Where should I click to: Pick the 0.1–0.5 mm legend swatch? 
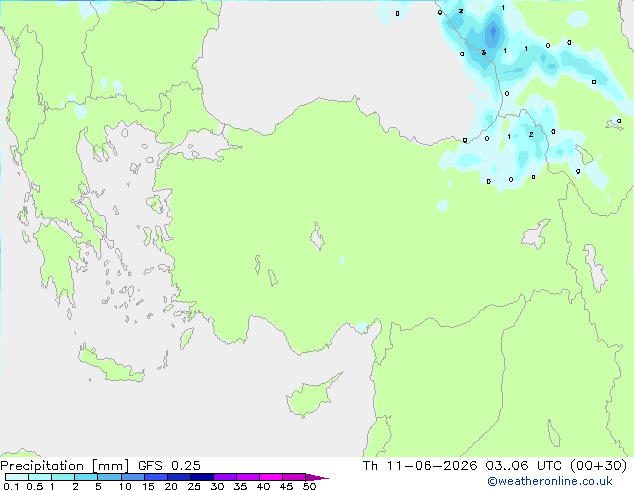pos(17,477)
